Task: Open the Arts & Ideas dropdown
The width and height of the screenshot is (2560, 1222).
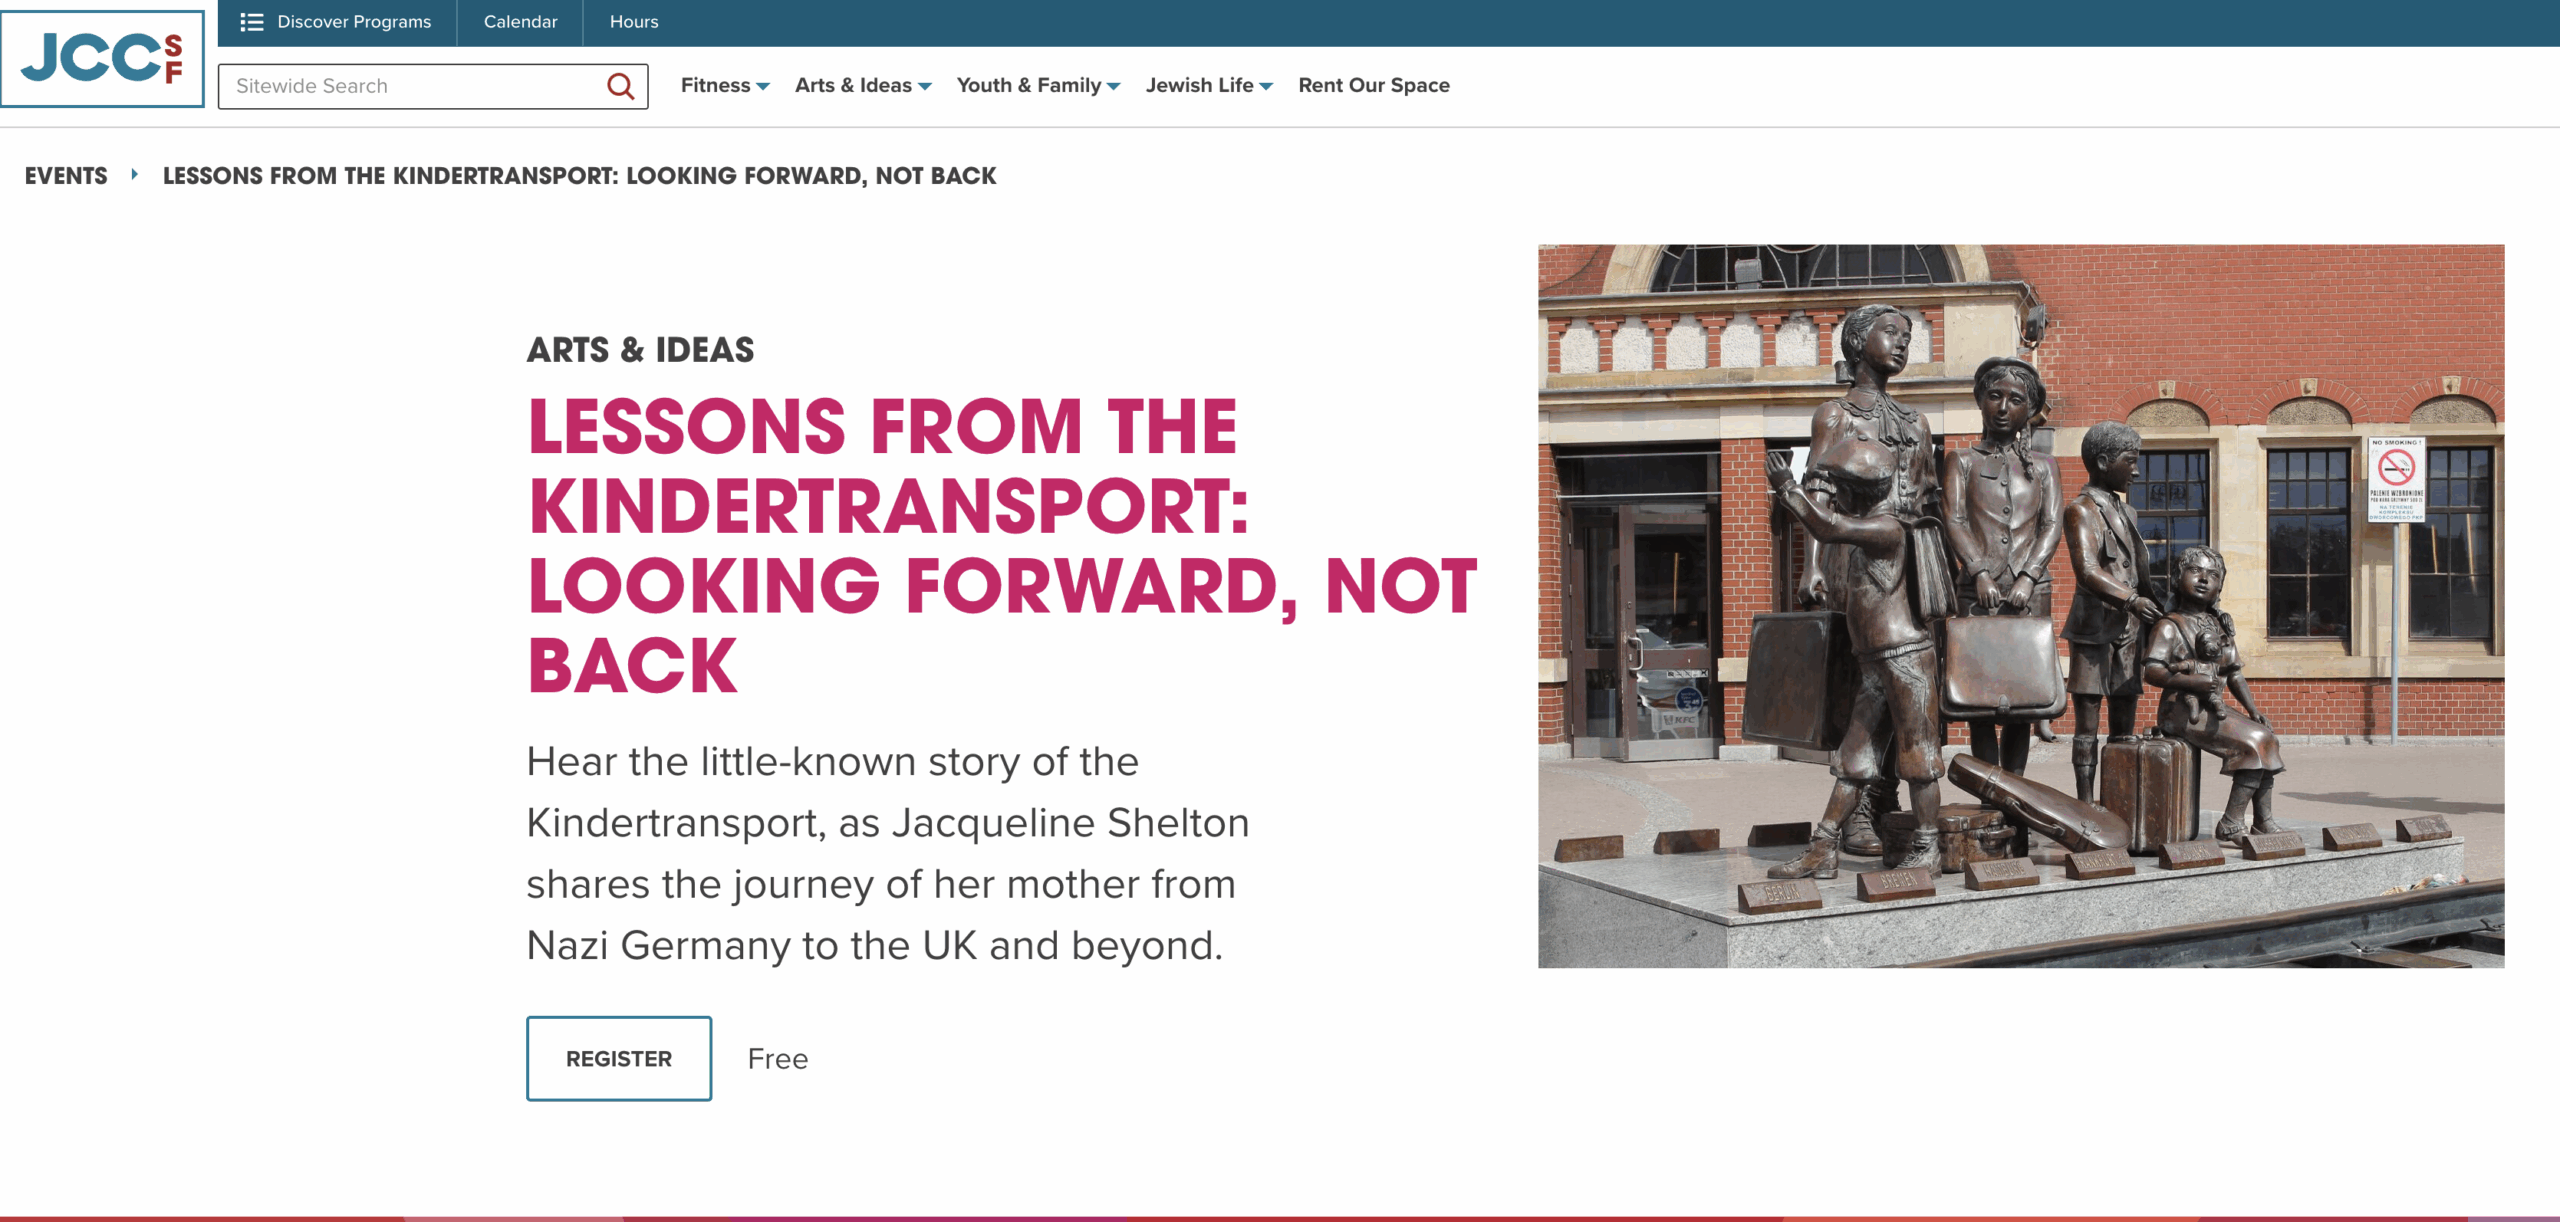Action: click(x=863, y=86)
